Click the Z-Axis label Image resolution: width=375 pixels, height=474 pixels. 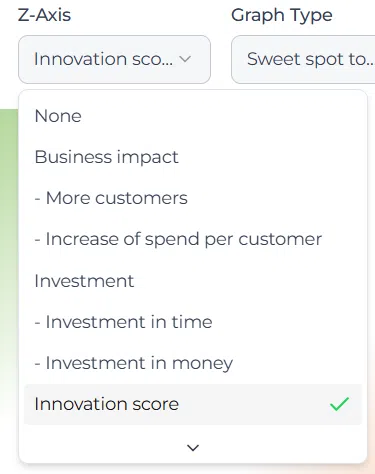[x=44, y=15]
